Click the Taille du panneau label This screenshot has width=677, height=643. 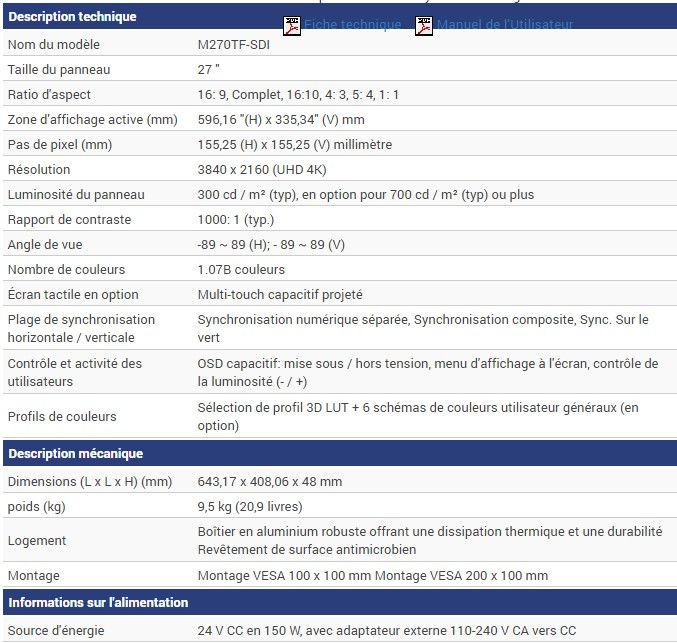[x=59, y=70]
